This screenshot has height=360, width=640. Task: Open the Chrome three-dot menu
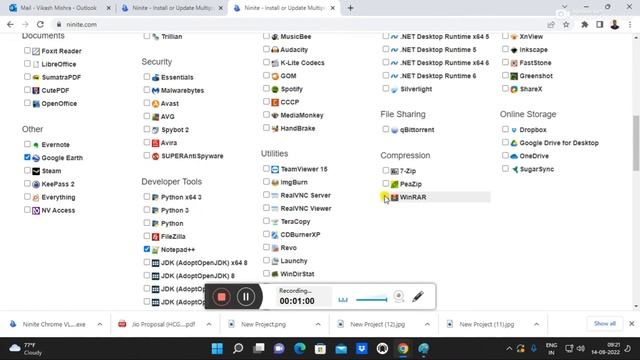pos(630,24)
